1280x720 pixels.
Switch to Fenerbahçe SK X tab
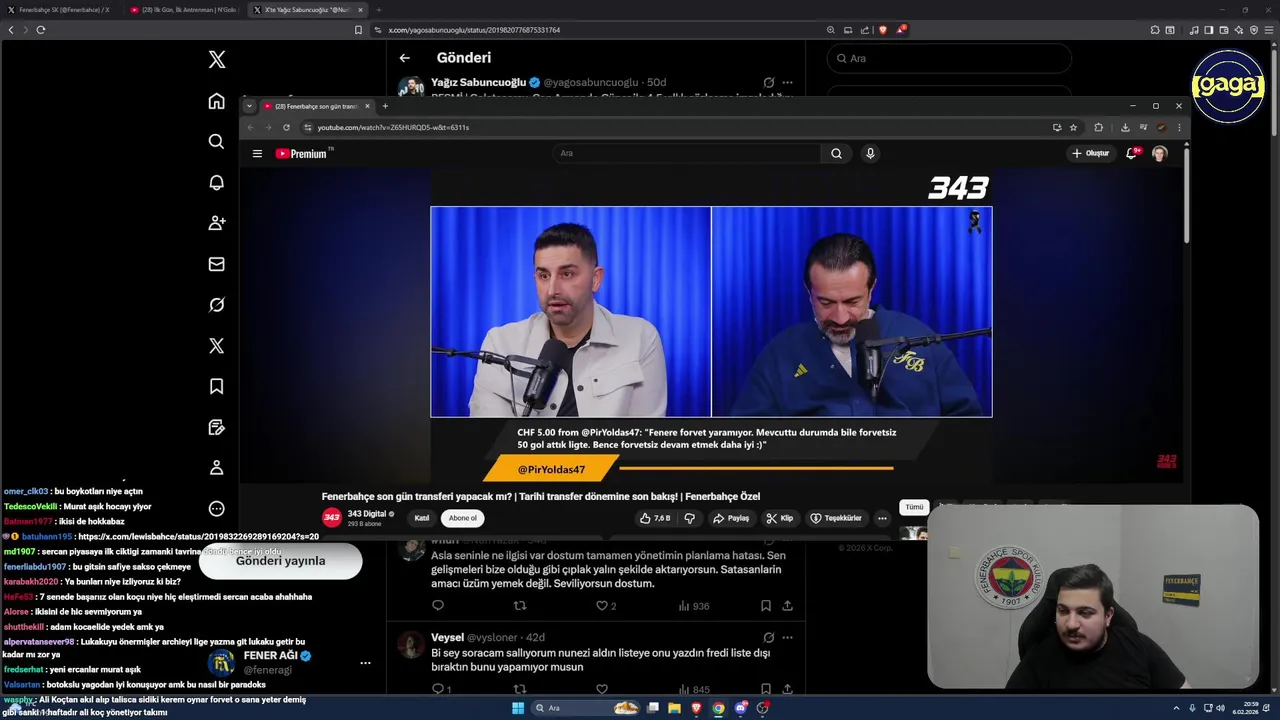[x=63, y=10]
